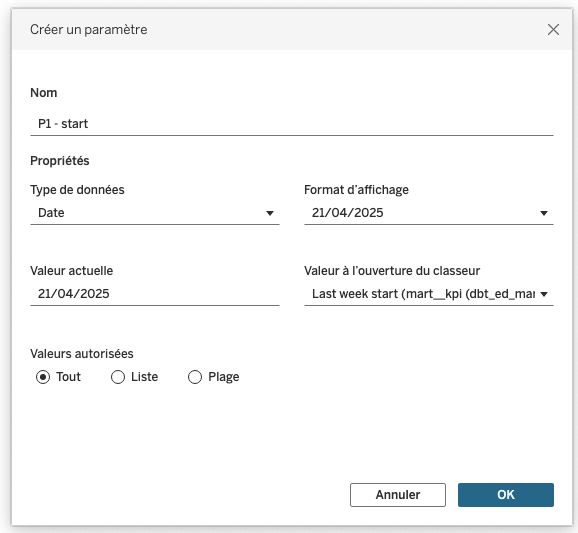Click the Nom field containing P1 - start
This screenshot has height=533, width=578.
pos(292,124)
